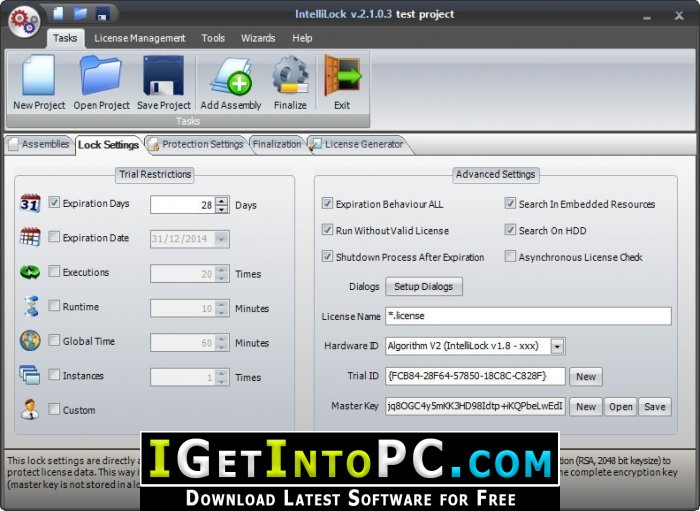
Task: Click quick-access save icon in title bar
Action: [103, 14]
